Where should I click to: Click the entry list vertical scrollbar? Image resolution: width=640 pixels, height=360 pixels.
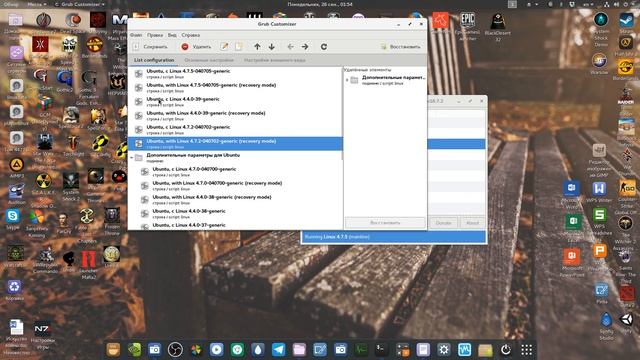pos(342,114)
